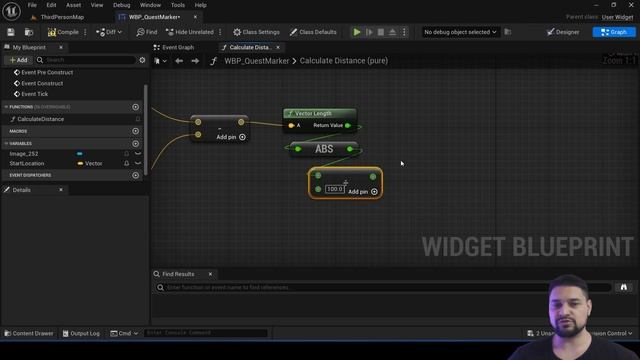Select CalculateDistance function
Screen dimensions: 640x360
(40, 119)
